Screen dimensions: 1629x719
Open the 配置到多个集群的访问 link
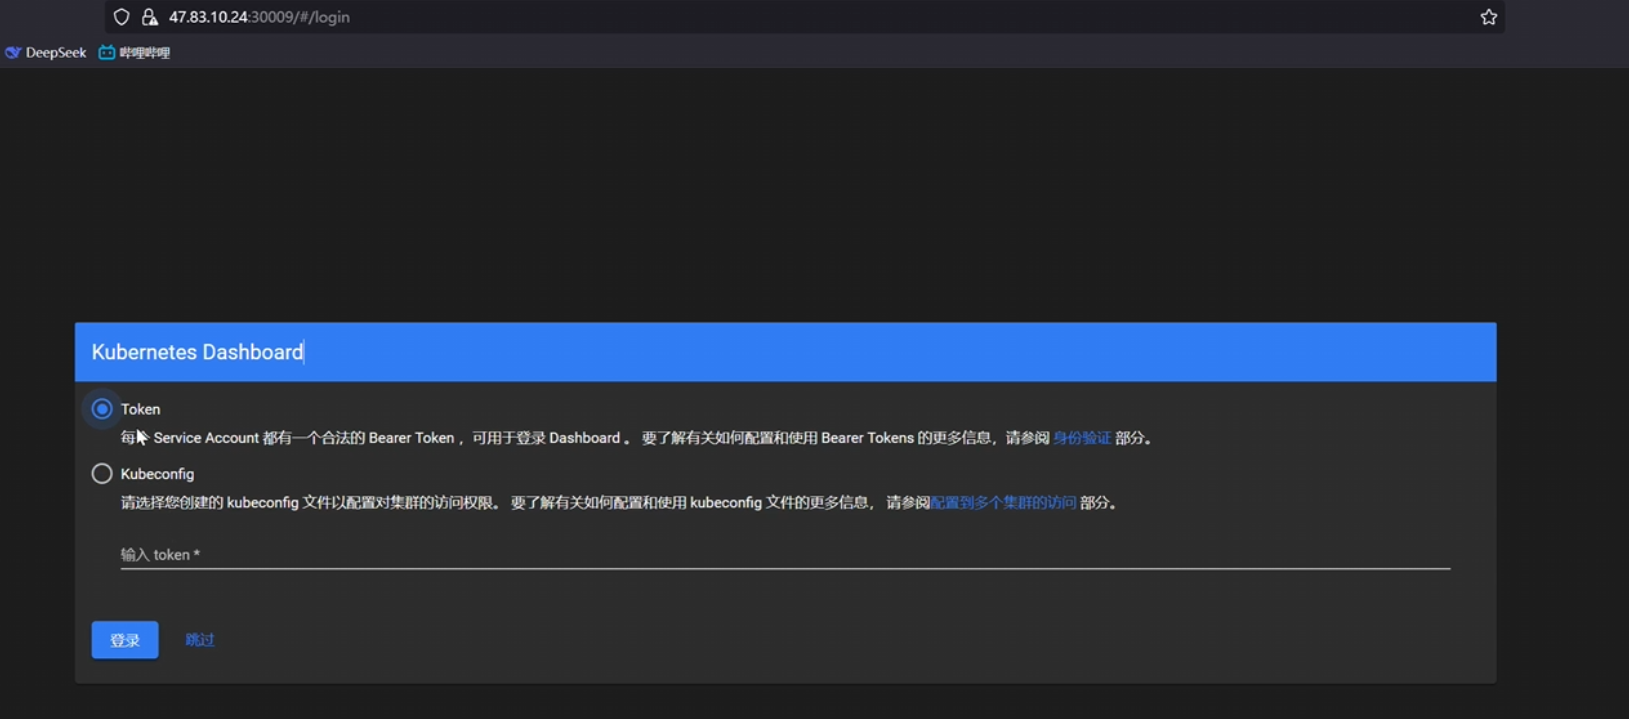(1003, 503)
